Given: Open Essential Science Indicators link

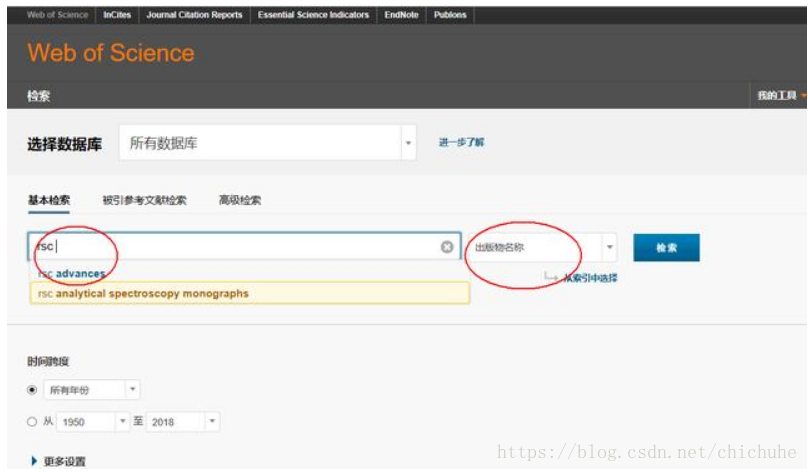Looking at the screenshot, I should pyautogui.click(x=313, y=15).
